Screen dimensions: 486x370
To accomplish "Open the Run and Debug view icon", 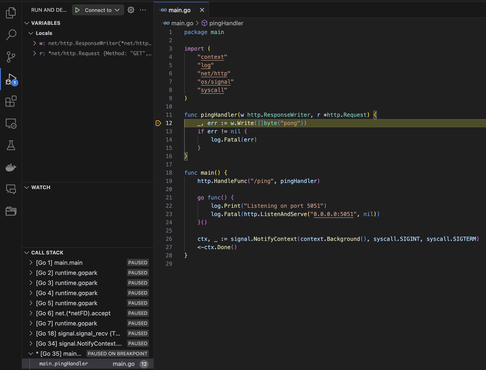I will 11,79.
